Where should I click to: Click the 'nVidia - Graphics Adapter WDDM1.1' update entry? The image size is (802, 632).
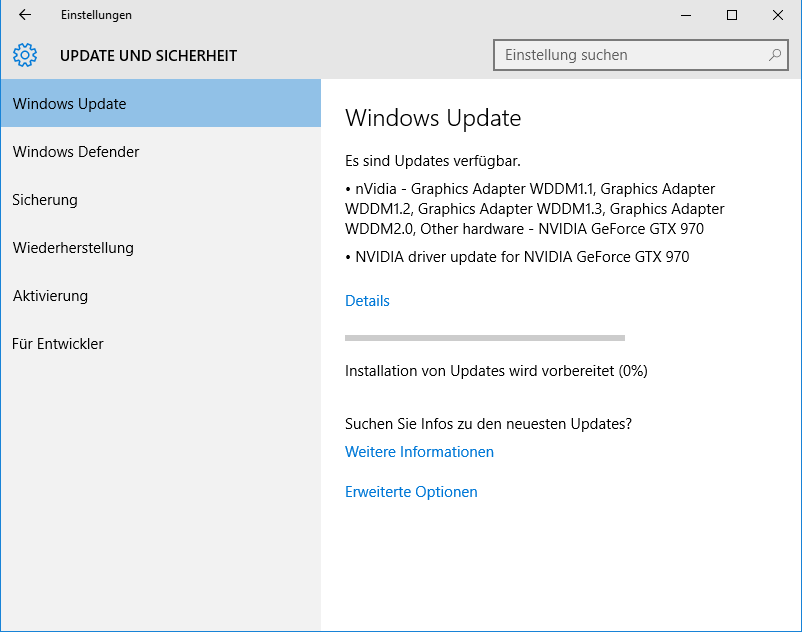point(534,209)
